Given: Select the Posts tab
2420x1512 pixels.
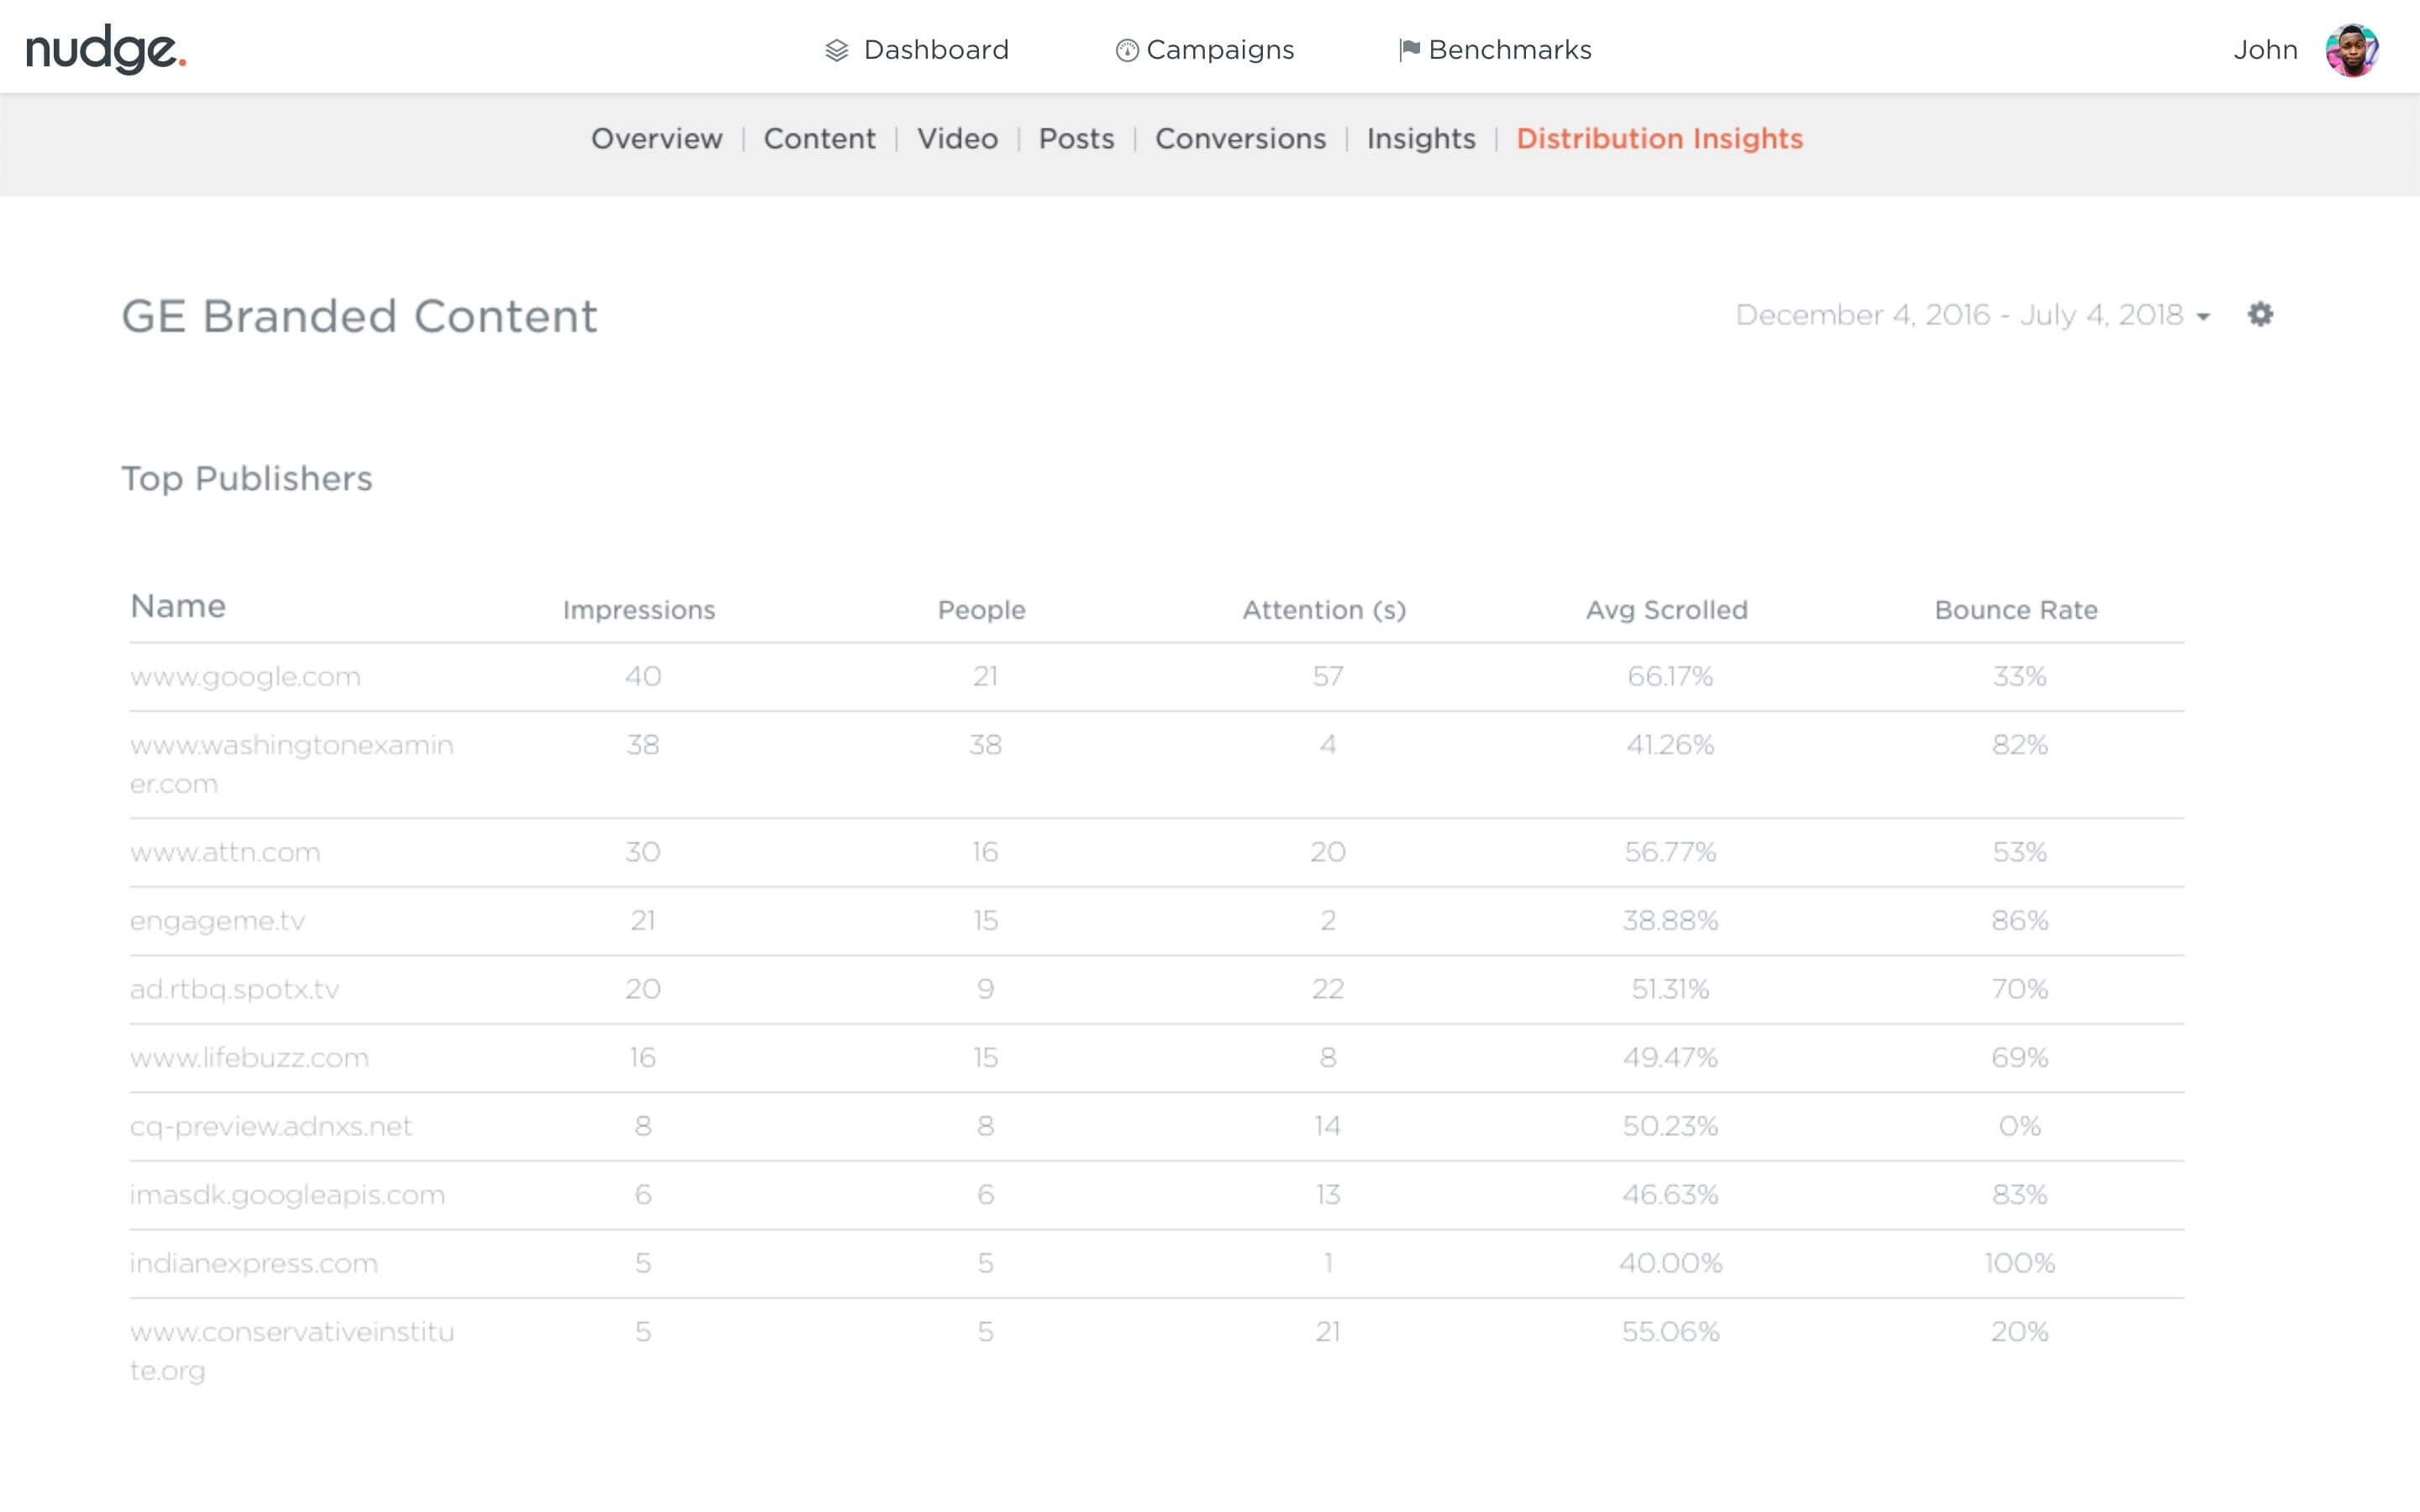Looking at the screenshot, I should (x=1076, y=139).
